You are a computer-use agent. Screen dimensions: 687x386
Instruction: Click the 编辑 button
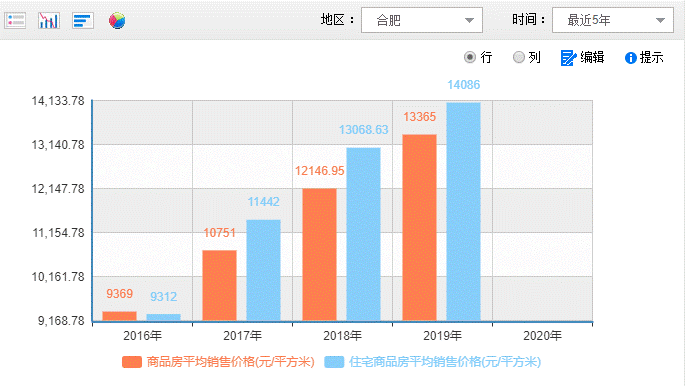pos(583,57)
